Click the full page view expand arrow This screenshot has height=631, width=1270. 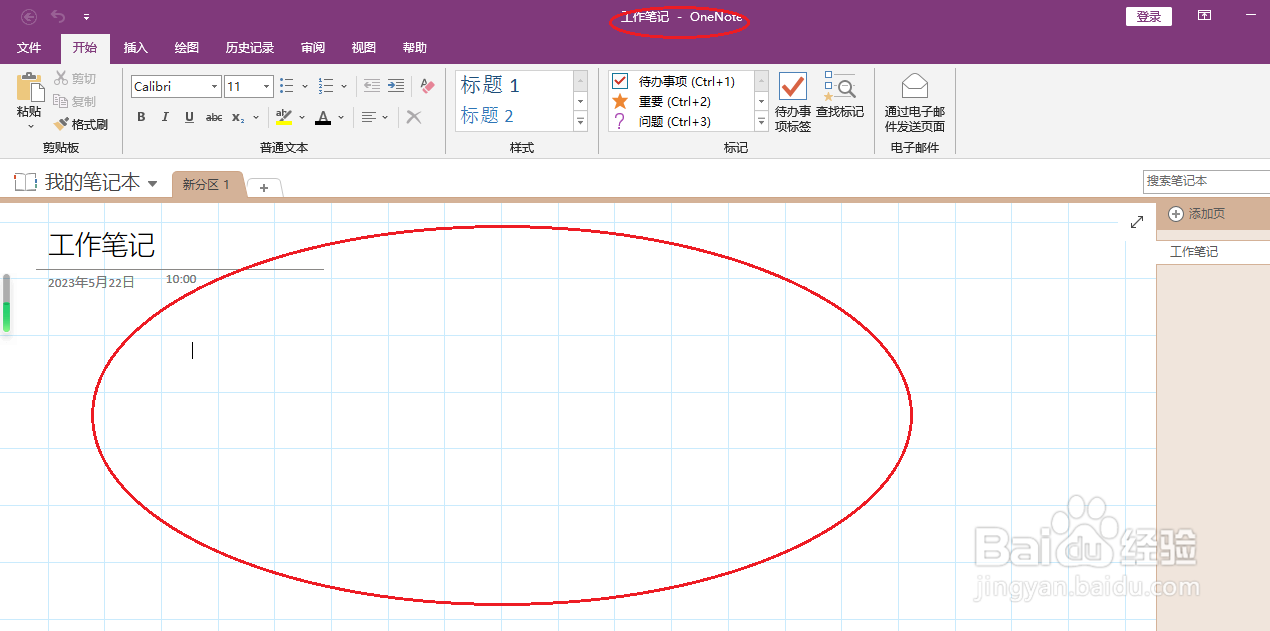pos(1137,222)
